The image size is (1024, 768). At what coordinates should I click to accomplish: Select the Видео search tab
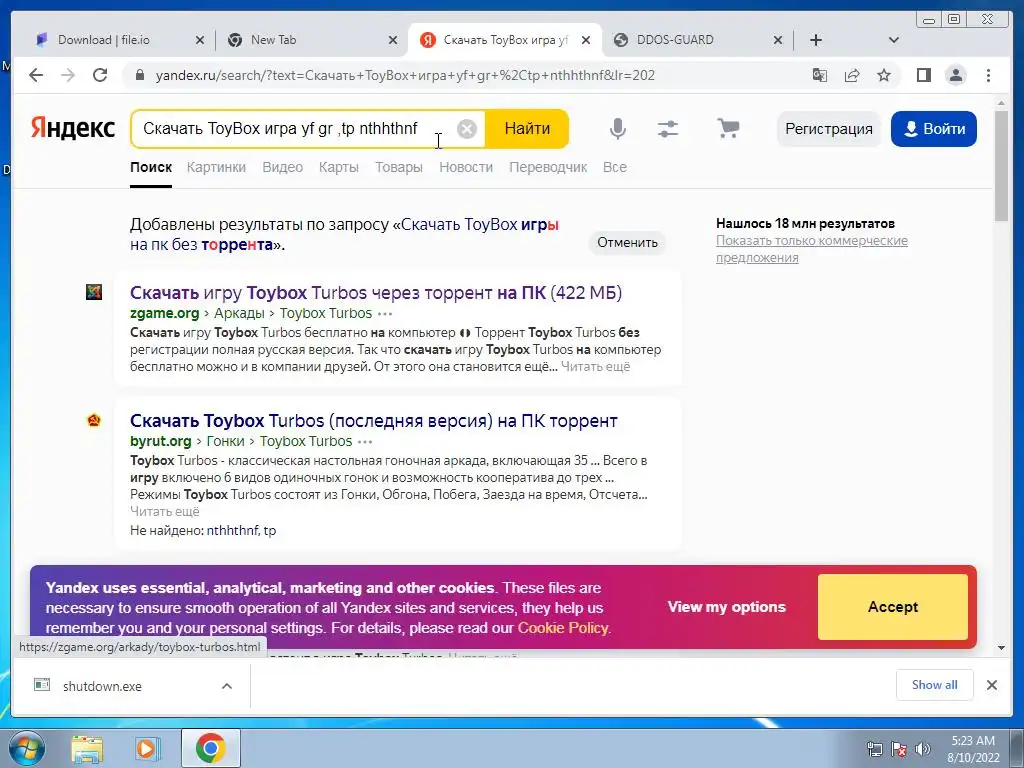[282, 167]
